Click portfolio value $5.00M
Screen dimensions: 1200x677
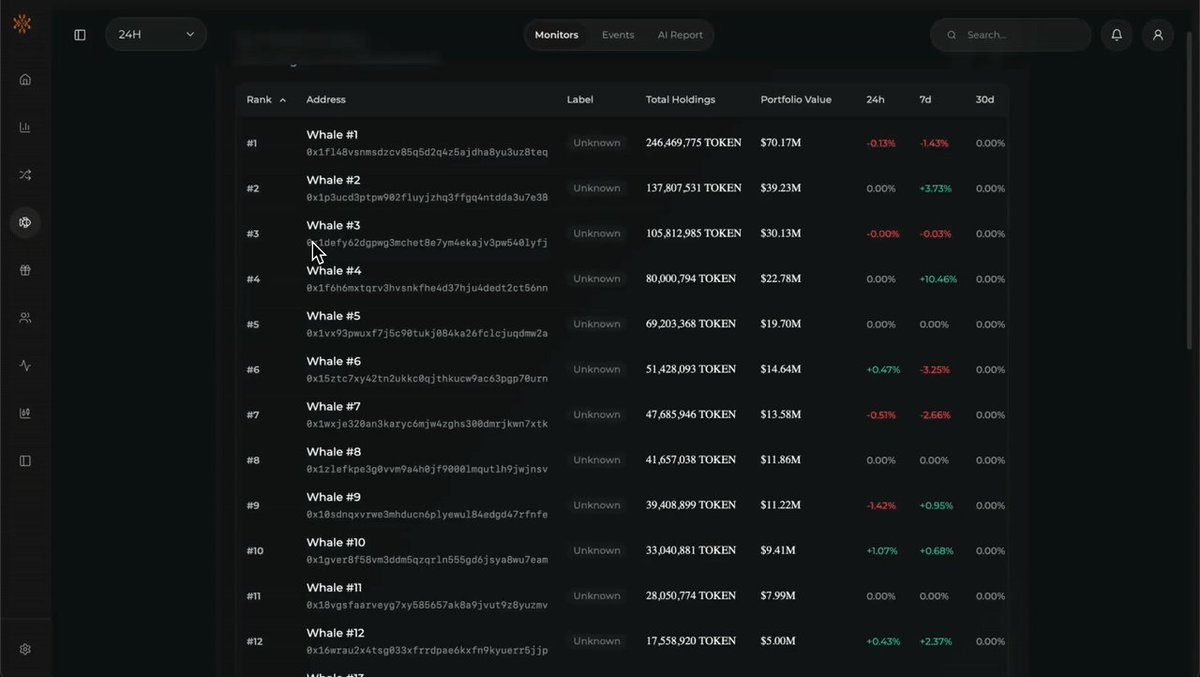(778, 641)
